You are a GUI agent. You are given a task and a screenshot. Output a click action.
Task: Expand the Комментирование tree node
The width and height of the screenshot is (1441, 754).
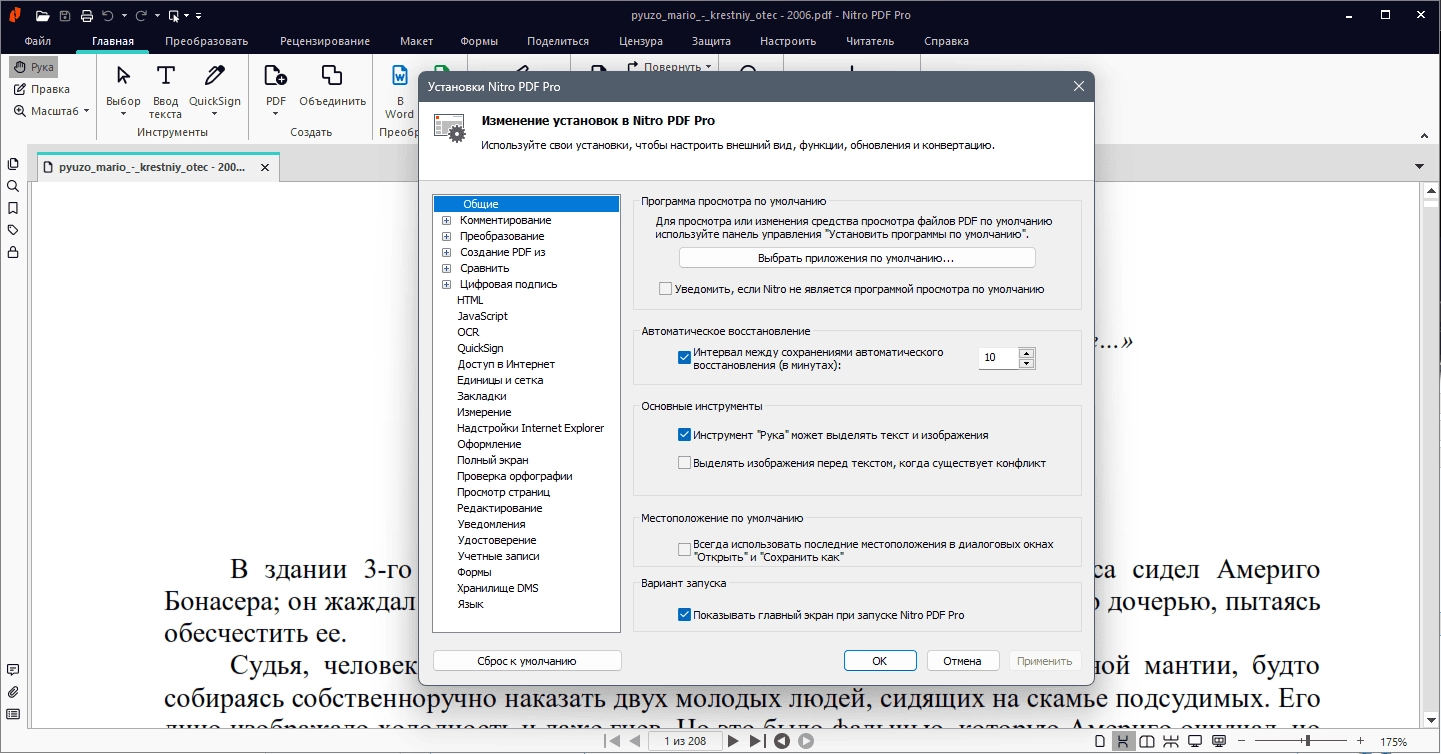[446, 220]
